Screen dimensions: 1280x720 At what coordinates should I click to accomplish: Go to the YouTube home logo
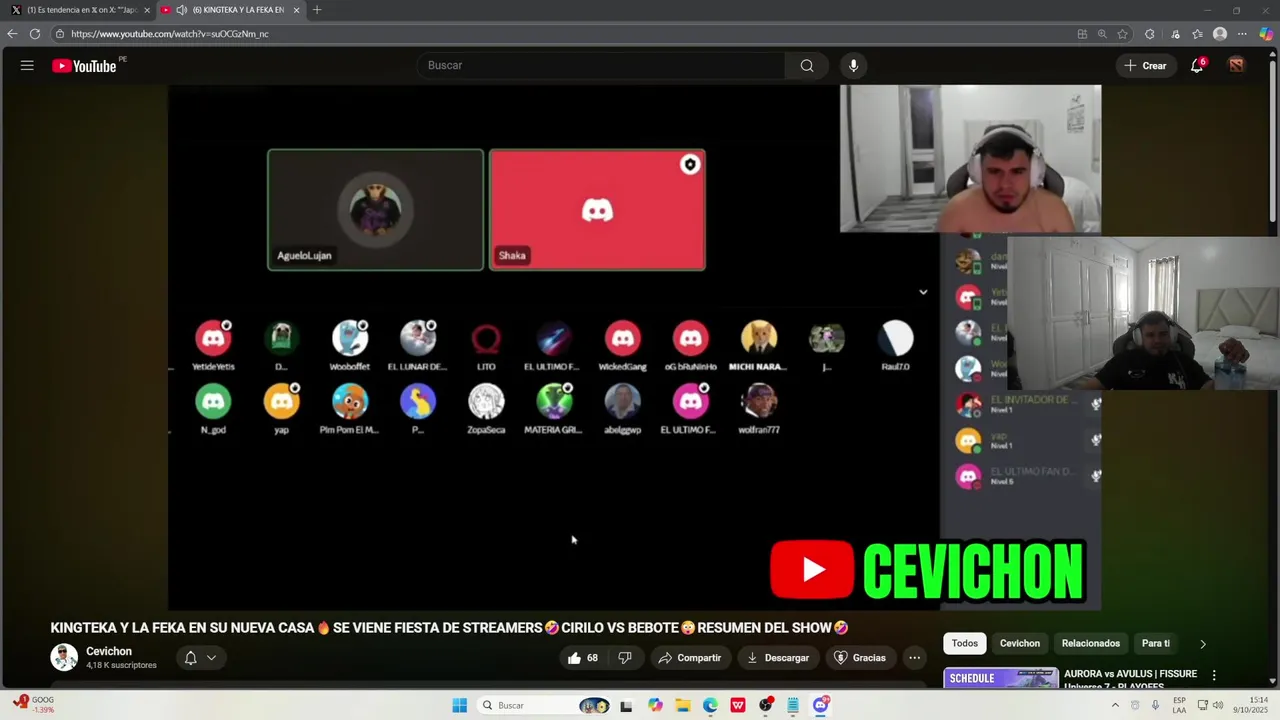(x=85, y=66)
